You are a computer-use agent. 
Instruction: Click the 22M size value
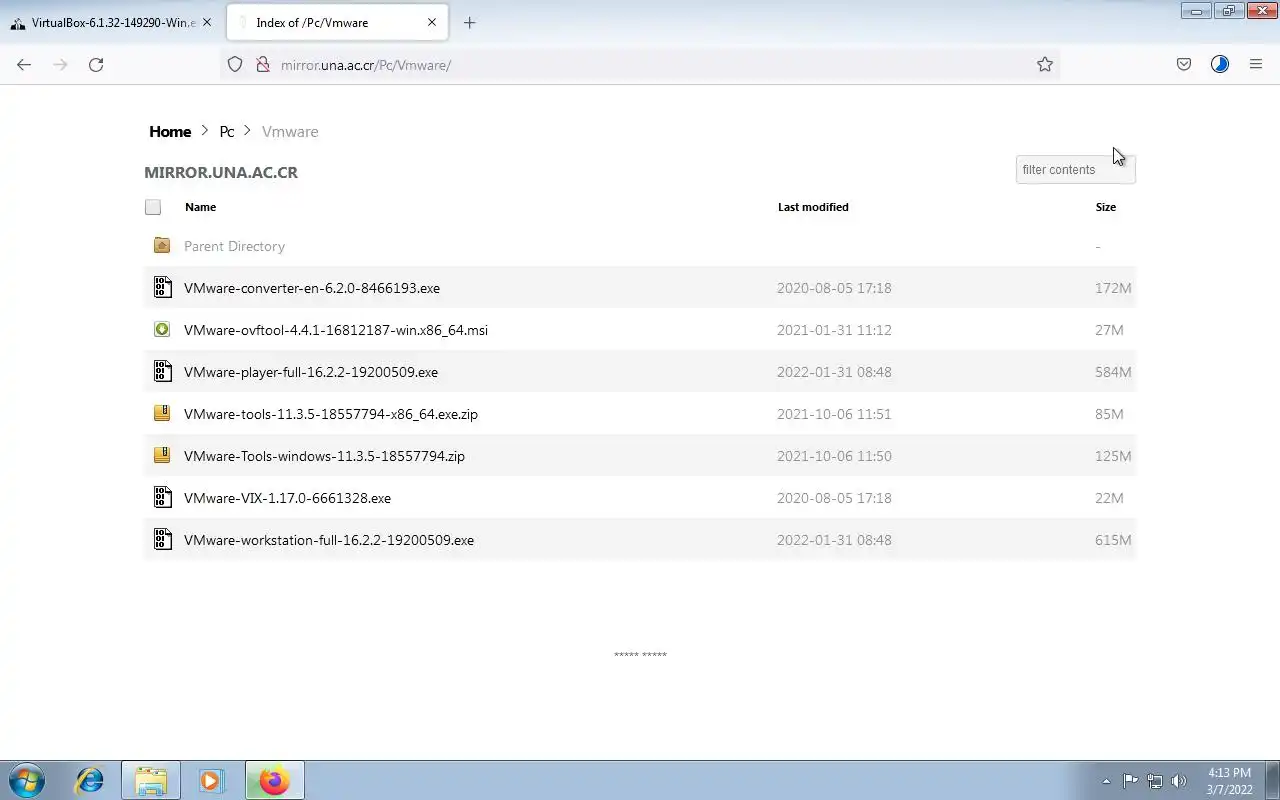(x=1109, y=498)
